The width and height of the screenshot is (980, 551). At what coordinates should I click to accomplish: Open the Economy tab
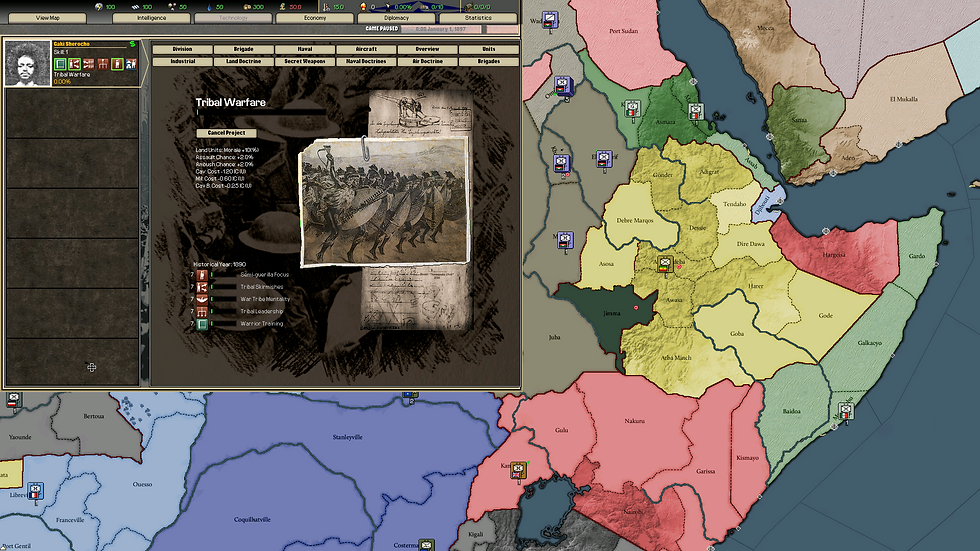pyautogui.click(x=315, y=18)
